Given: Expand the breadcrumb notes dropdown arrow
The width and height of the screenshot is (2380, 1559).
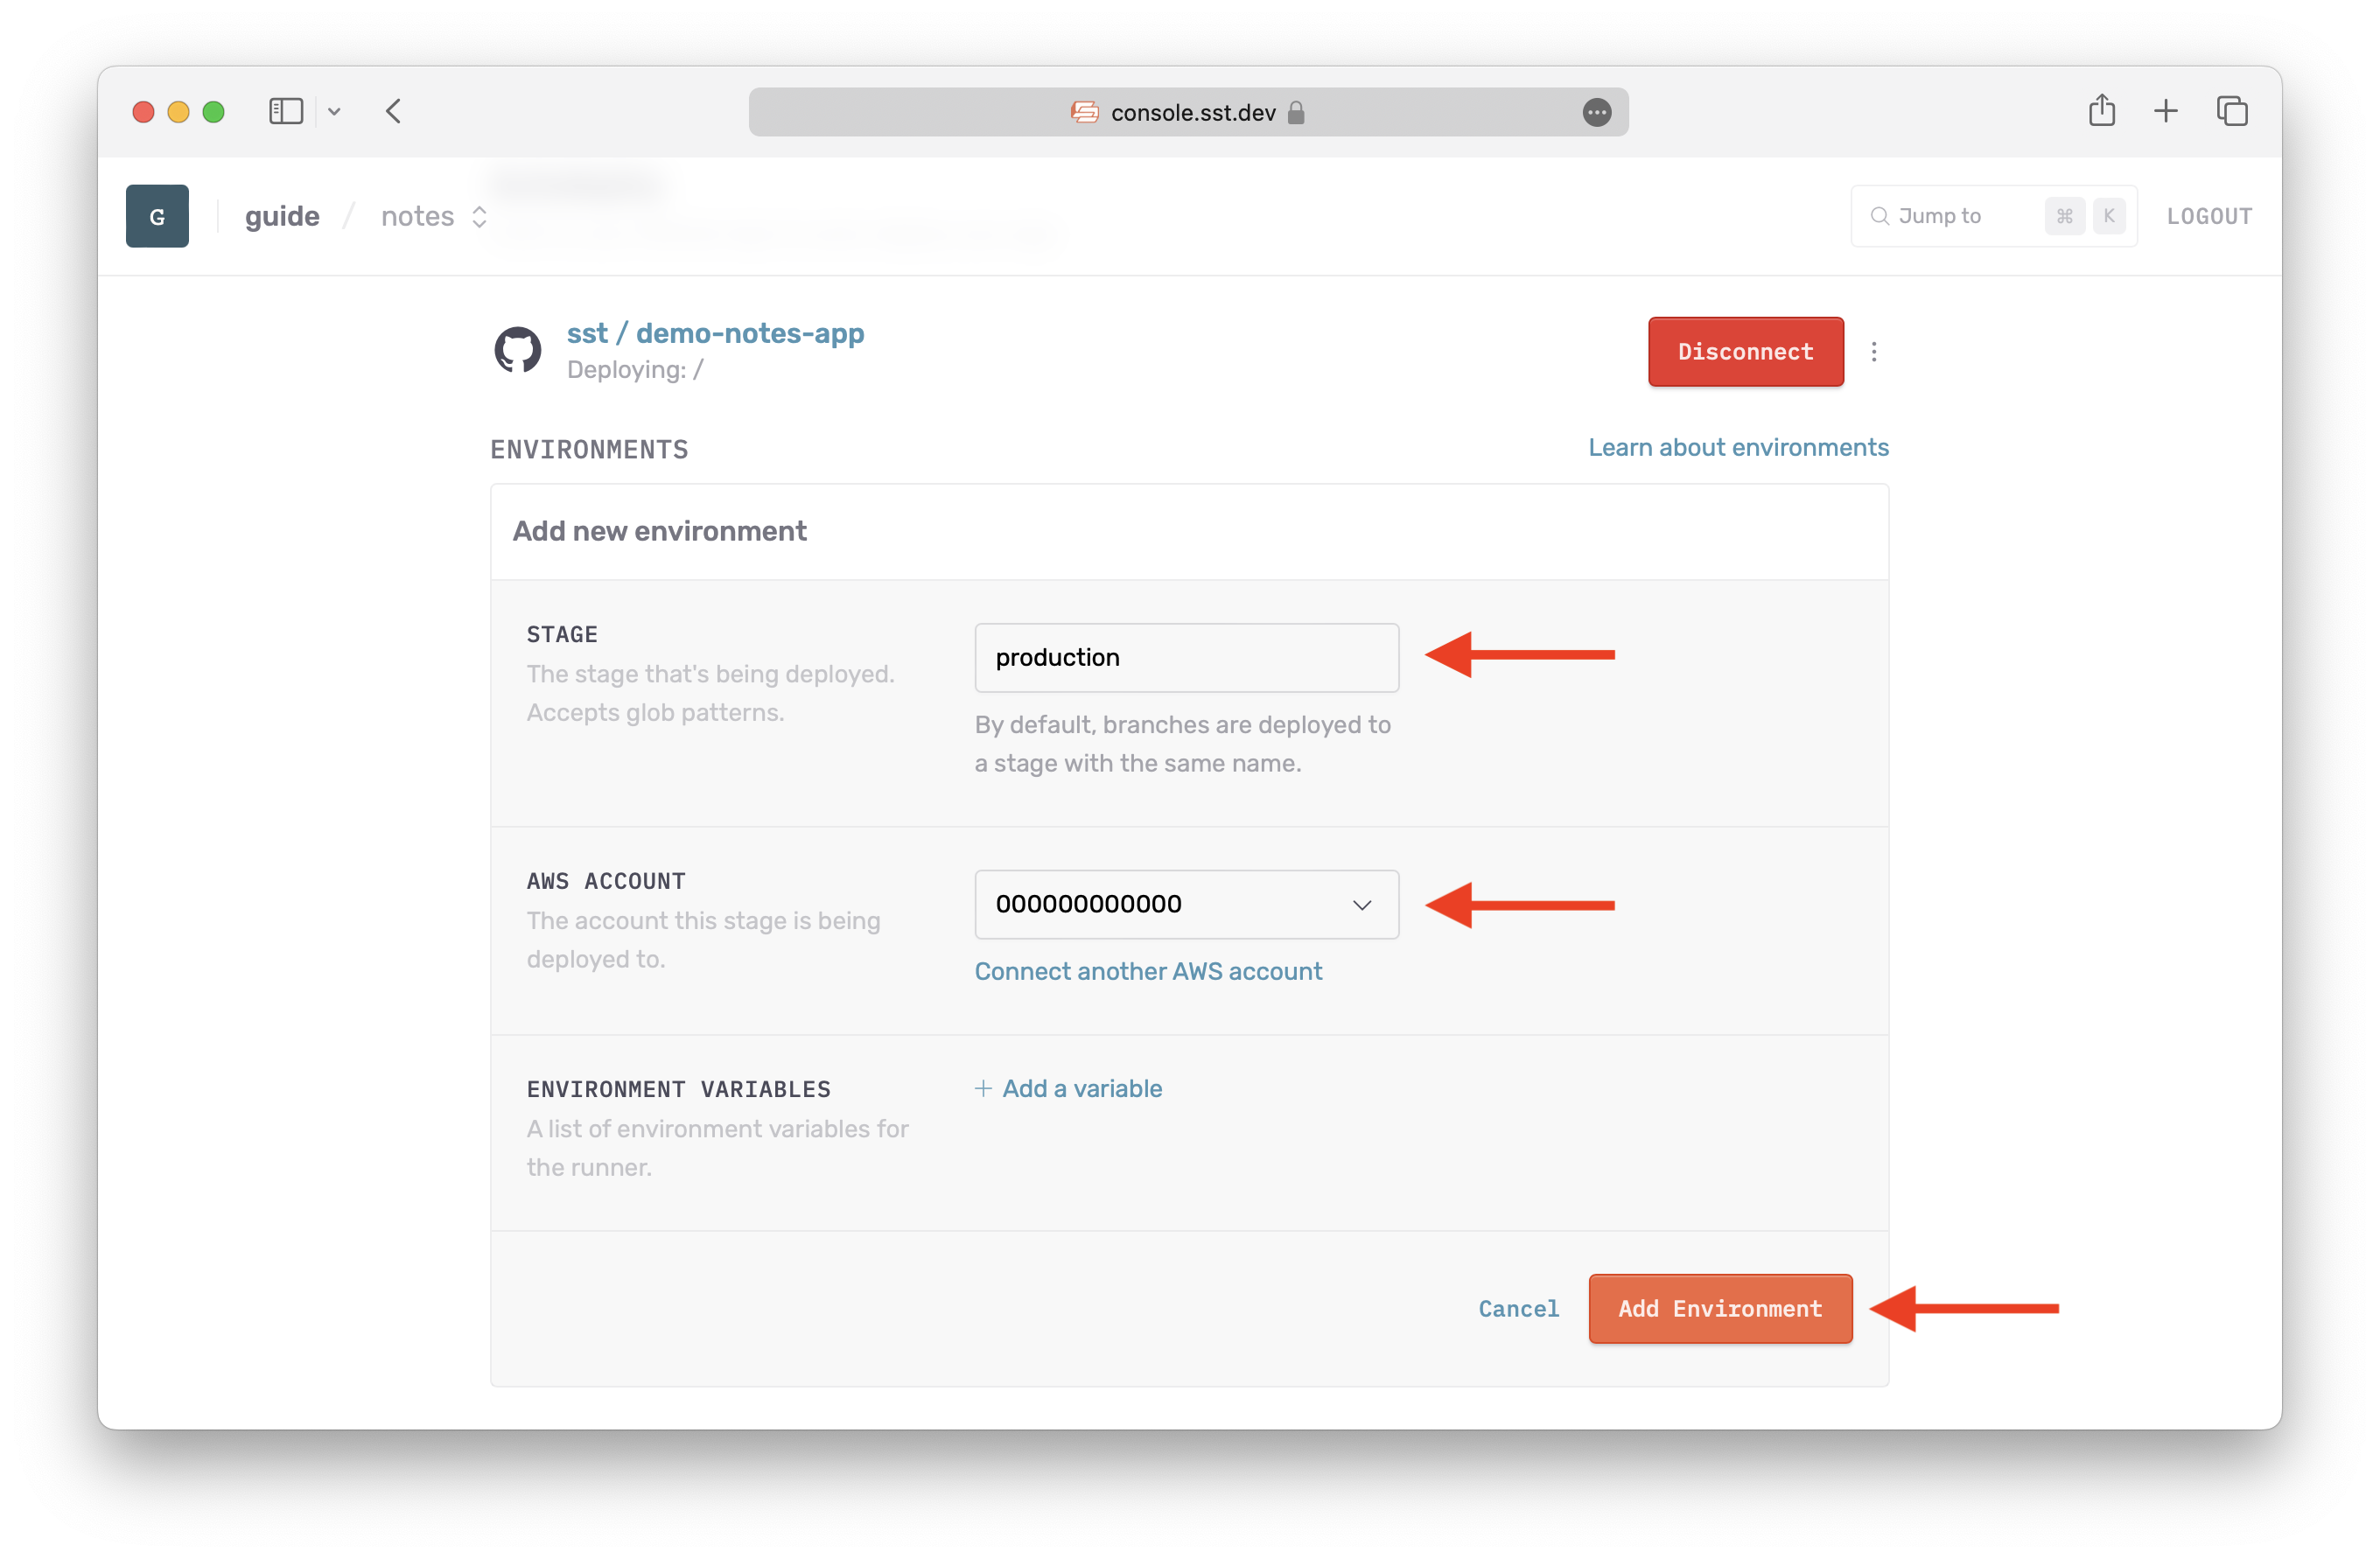Looking at the screenshot, I should click(x=480, y=216).
